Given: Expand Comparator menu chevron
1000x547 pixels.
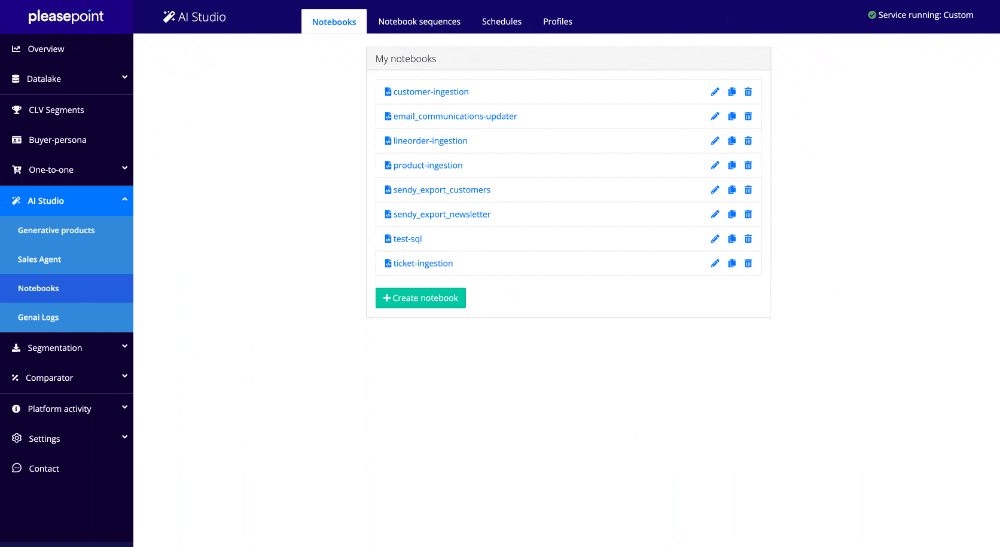Looking at the screenshot, I should (124, 376).
